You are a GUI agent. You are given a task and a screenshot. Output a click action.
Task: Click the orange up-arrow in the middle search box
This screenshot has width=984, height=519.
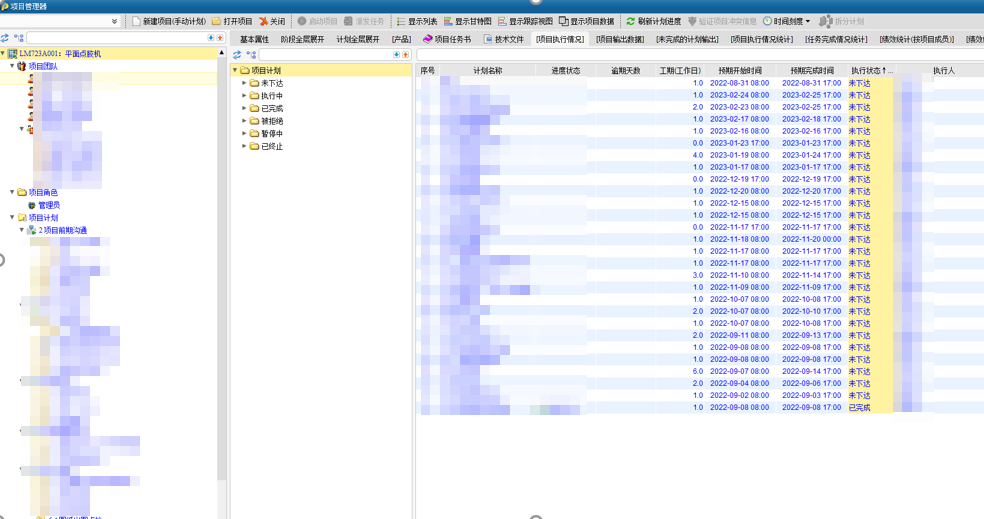(405, 55)
